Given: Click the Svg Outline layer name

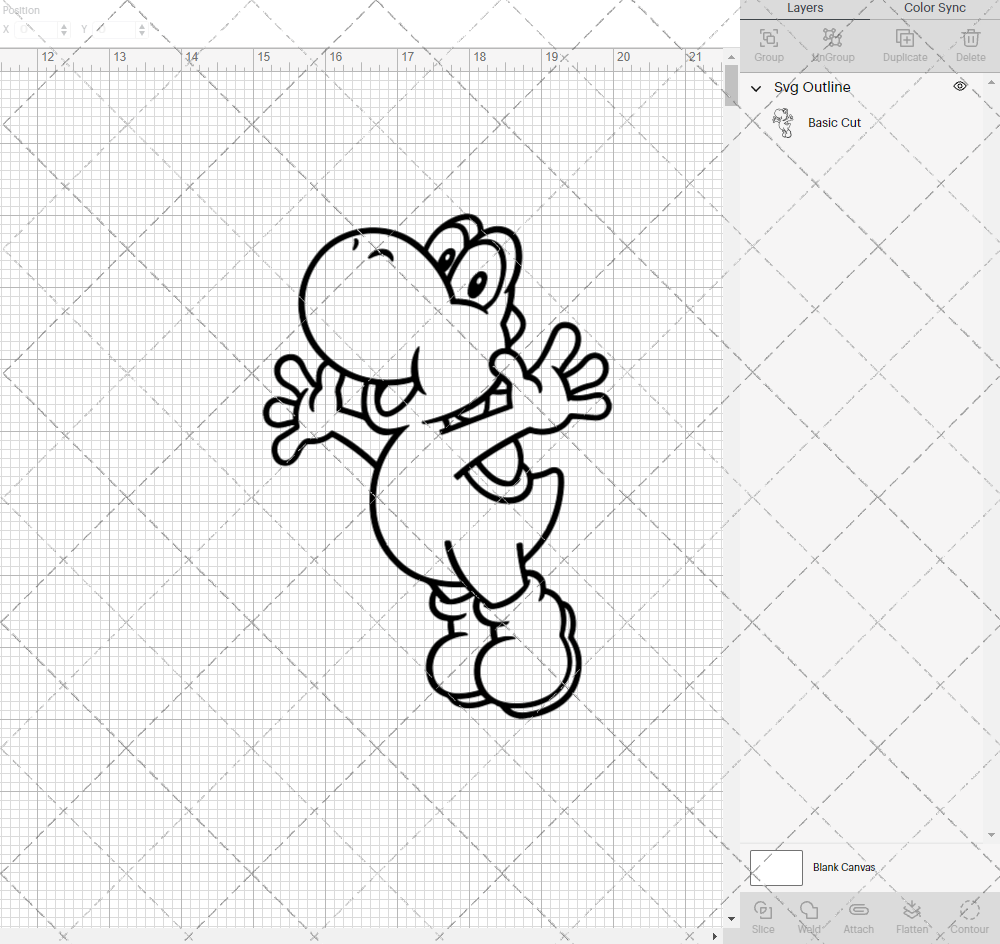Looking at the screenshot, I should tap(812, 87).
